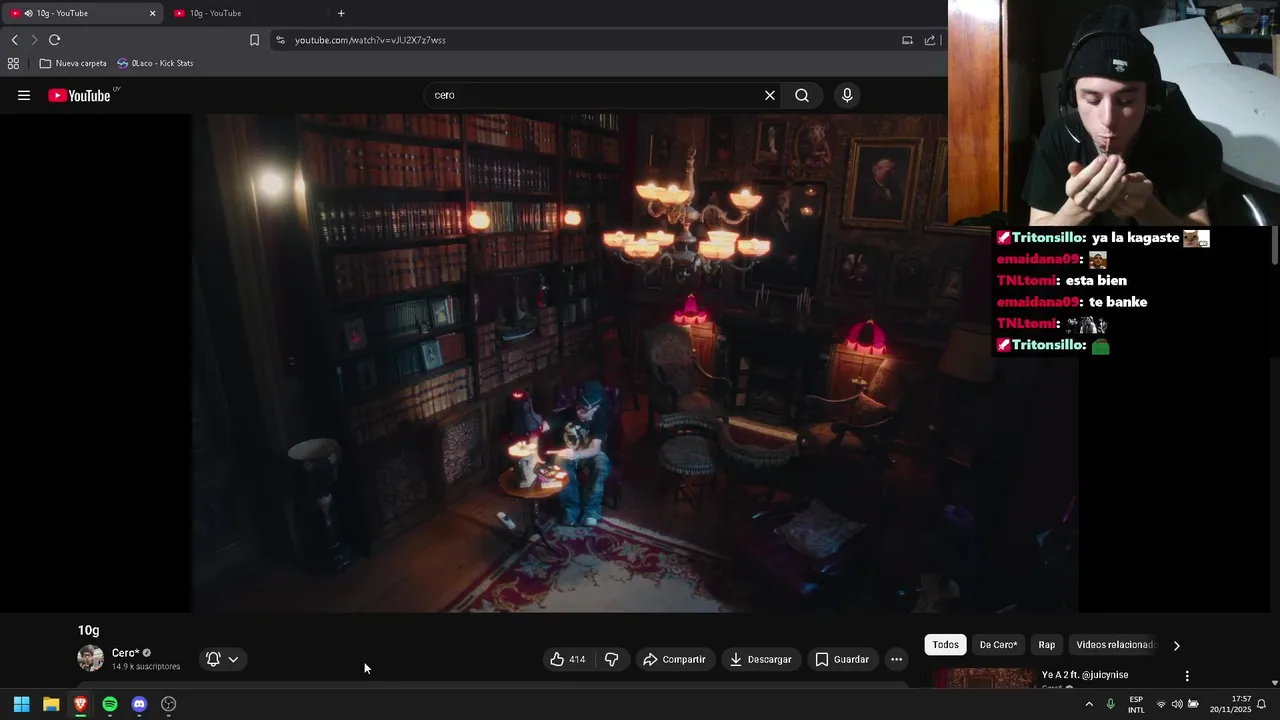Go back using the browser back arrow
1280x720 pixels.
[14, 40]
